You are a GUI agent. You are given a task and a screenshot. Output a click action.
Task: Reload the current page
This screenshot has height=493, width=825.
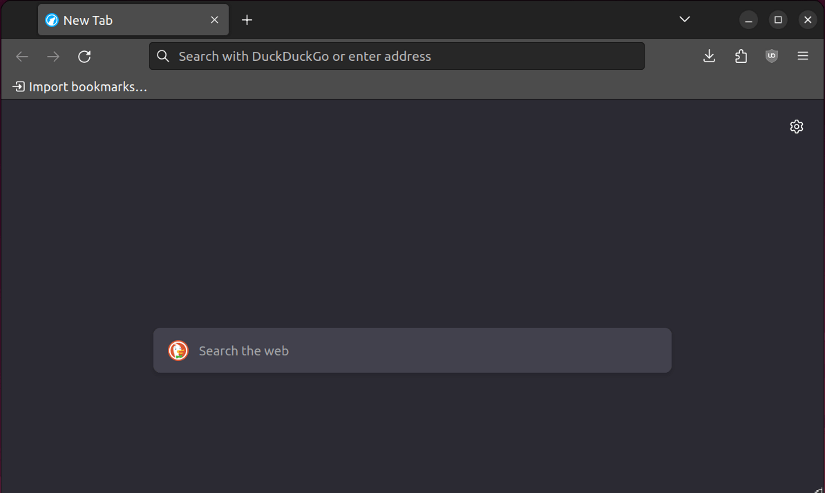click(84, 56)
